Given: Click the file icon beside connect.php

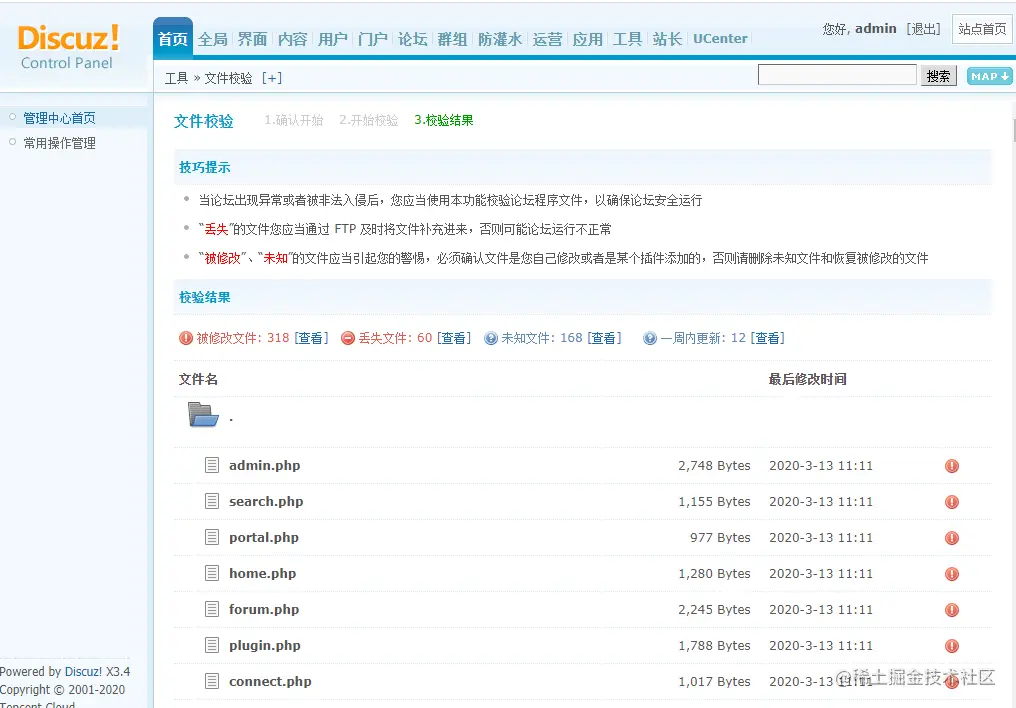Looking at the screenshot, I should [x=212, y=681].
